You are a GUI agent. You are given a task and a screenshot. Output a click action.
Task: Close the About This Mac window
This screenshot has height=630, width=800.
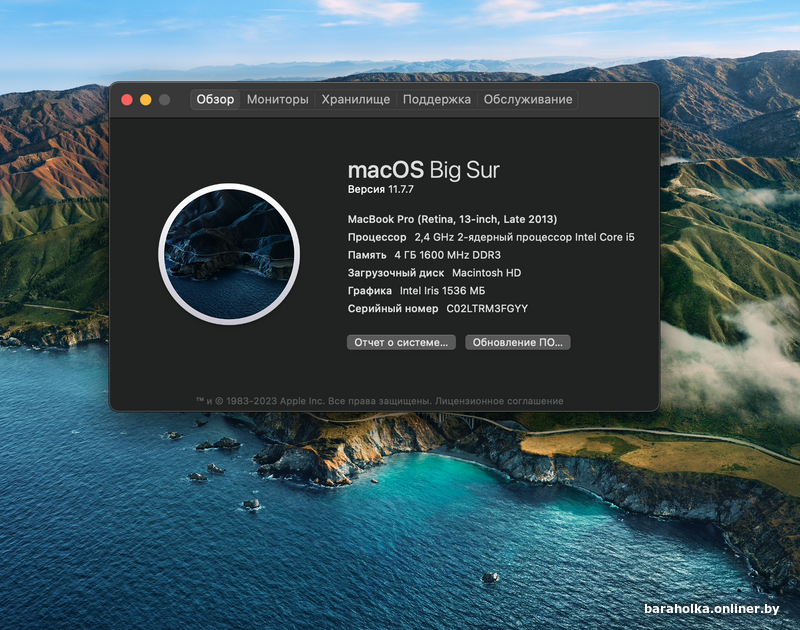point(127,99)
